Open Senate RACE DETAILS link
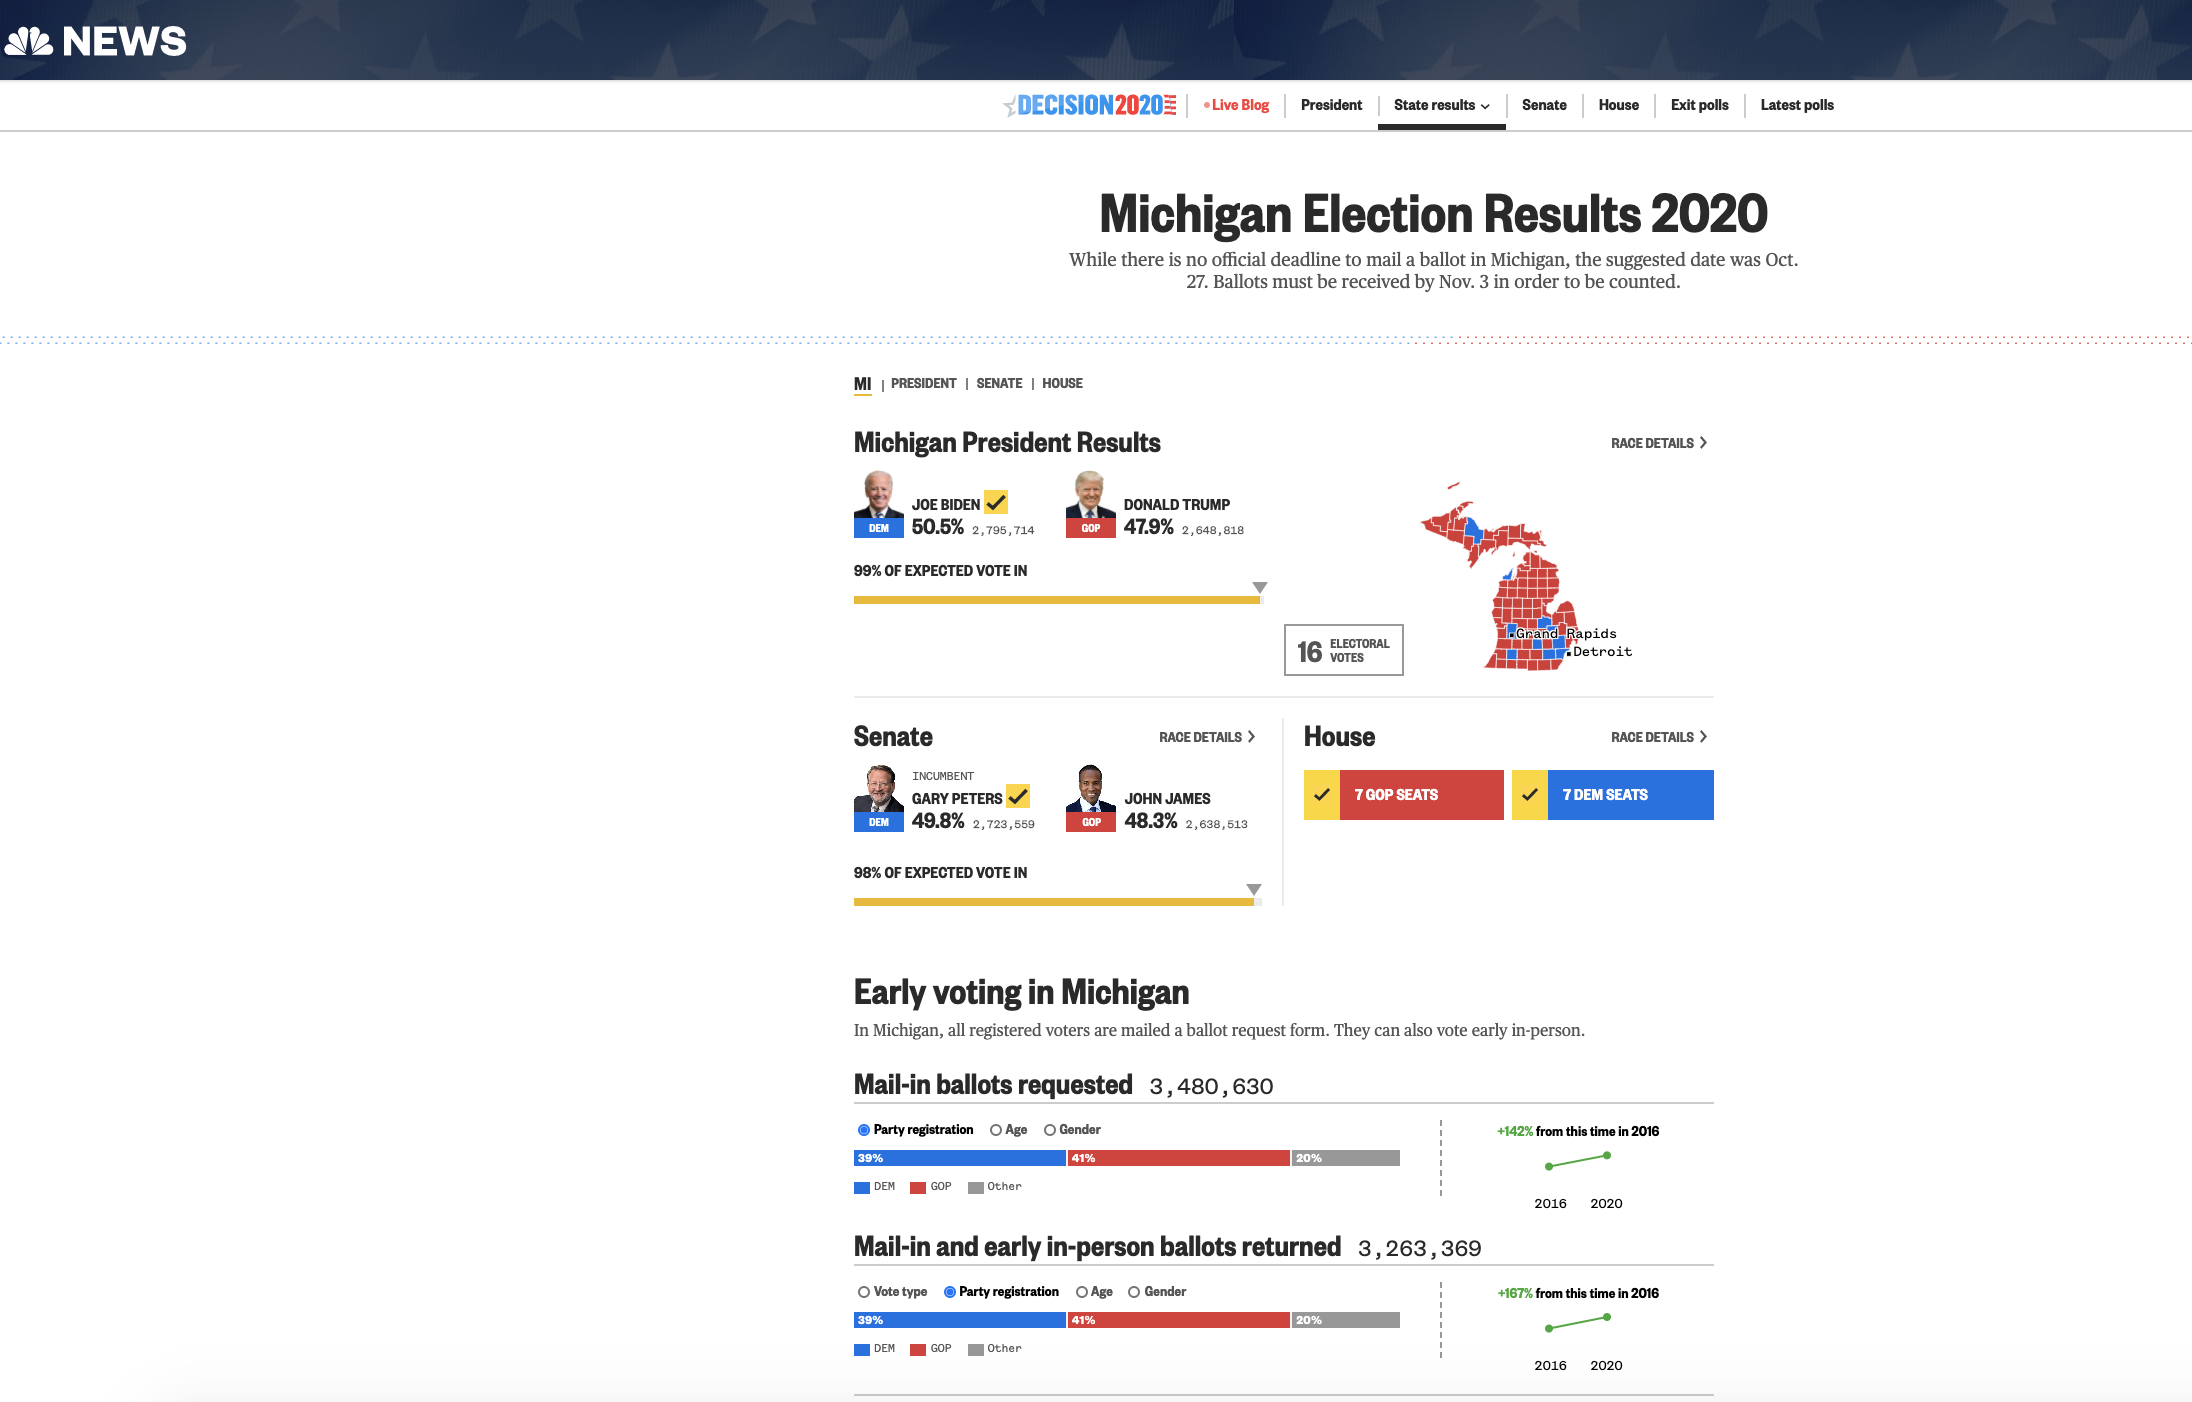Screen dimensions: 2192x1402 pos(1207,737)
